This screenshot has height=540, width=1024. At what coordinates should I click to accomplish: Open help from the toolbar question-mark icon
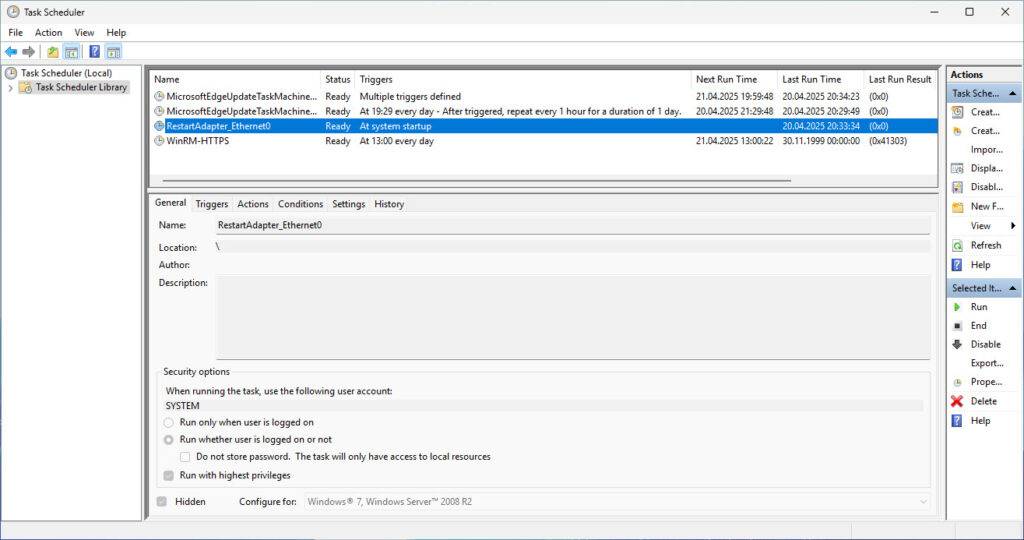coord(95,52)
